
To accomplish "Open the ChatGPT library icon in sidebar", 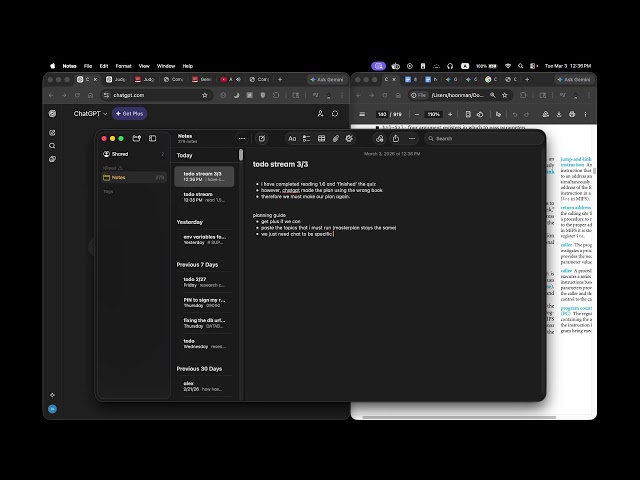I will pos(52,159).
